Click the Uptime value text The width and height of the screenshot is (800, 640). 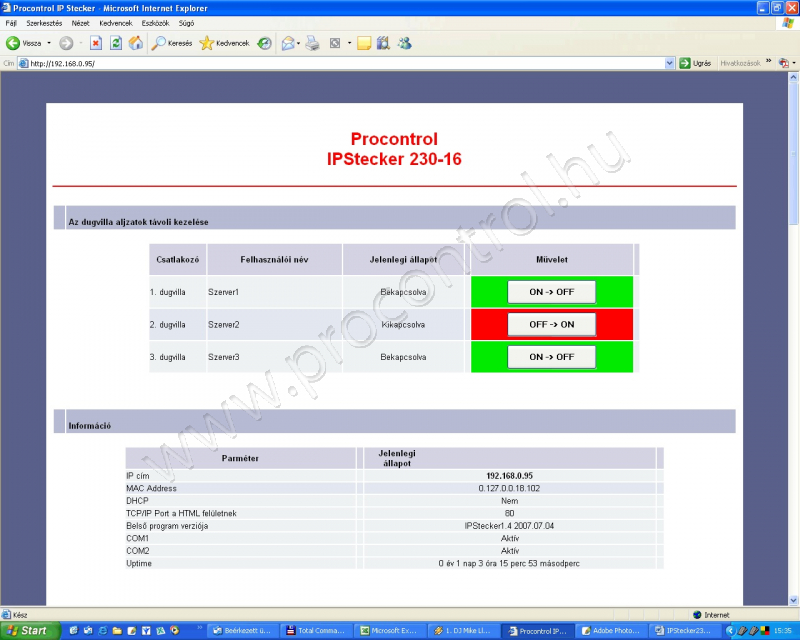509,563
